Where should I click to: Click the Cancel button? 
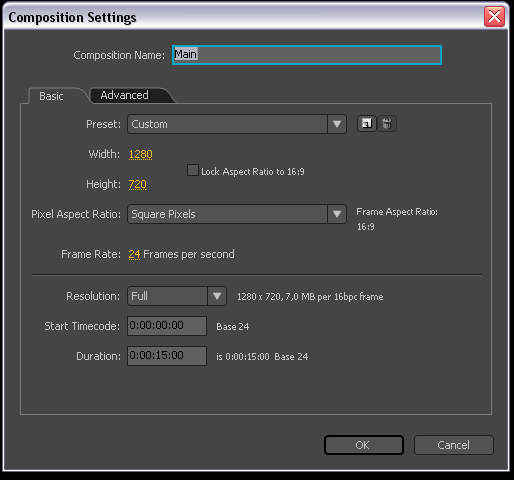(x=454, y=445)
